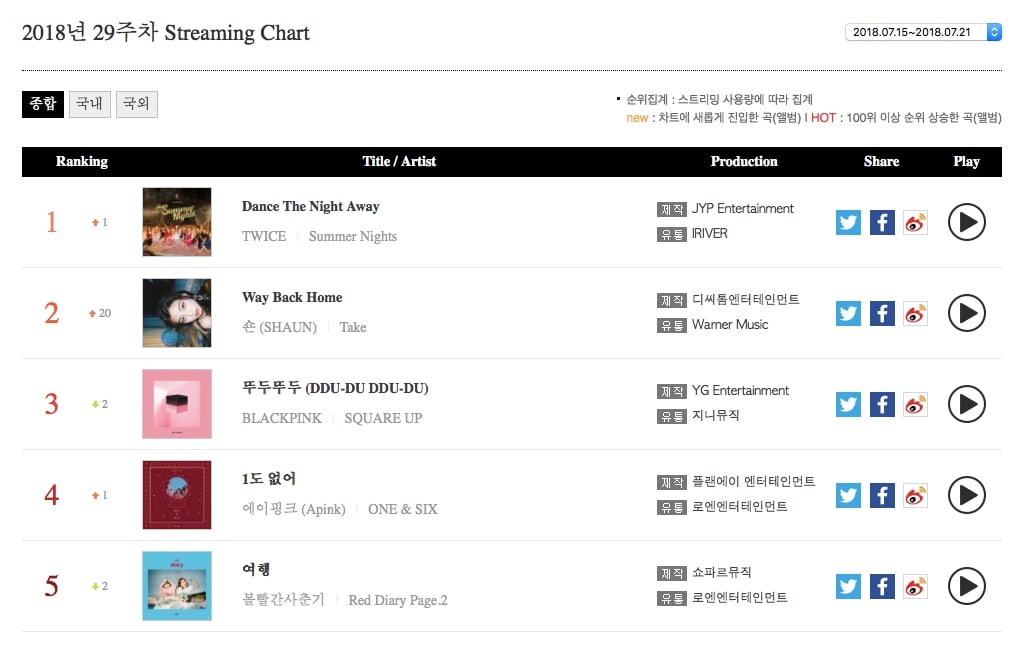Viewport: 1031px width, 645px height.
Task: Open the Summer Nights album link
Action: coord(353,237)
